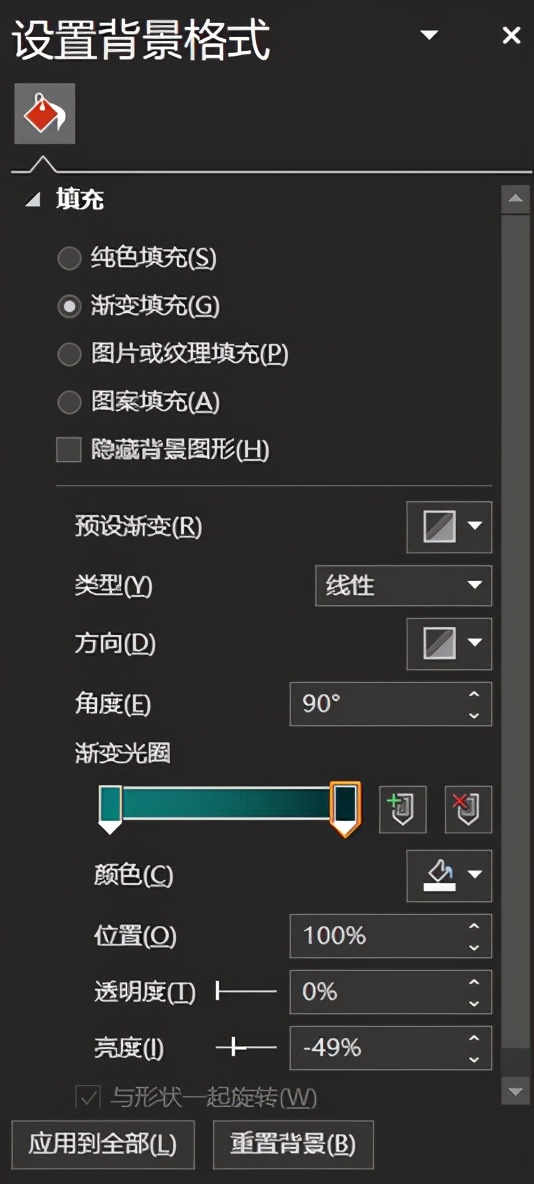
Task: Click Apply to All (应用到全部) button
Action: point(103,1145)
